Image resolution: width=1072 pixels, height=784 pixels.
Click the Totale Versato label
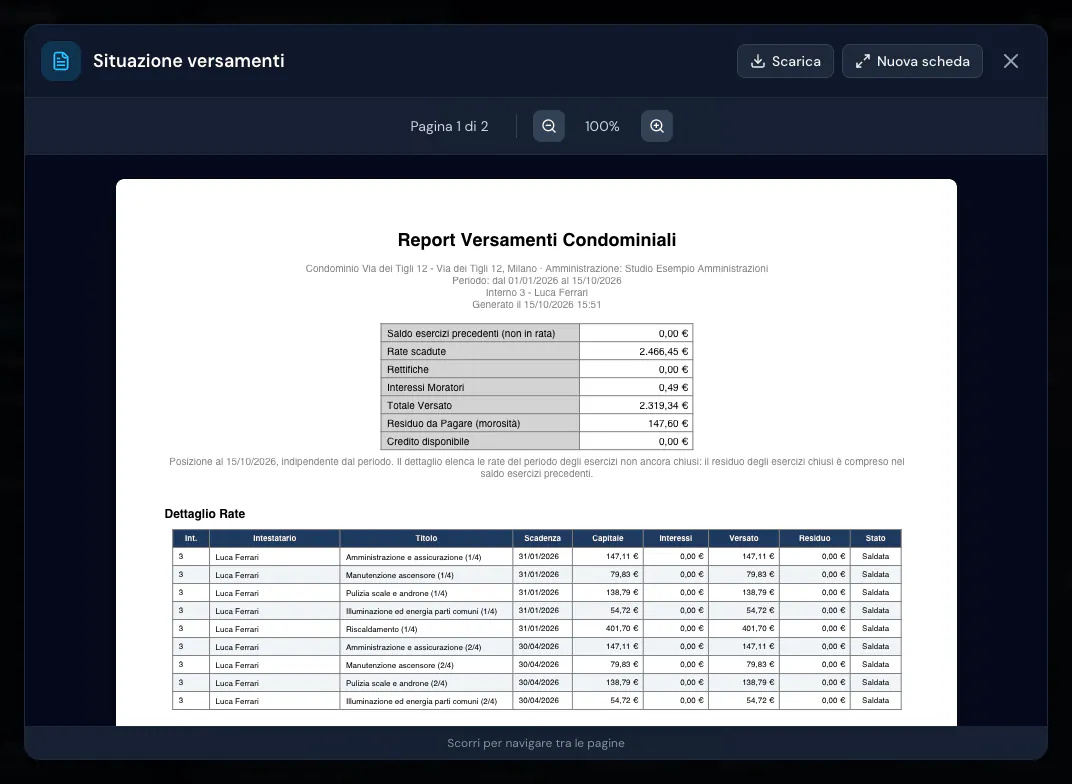coord(419,405)
